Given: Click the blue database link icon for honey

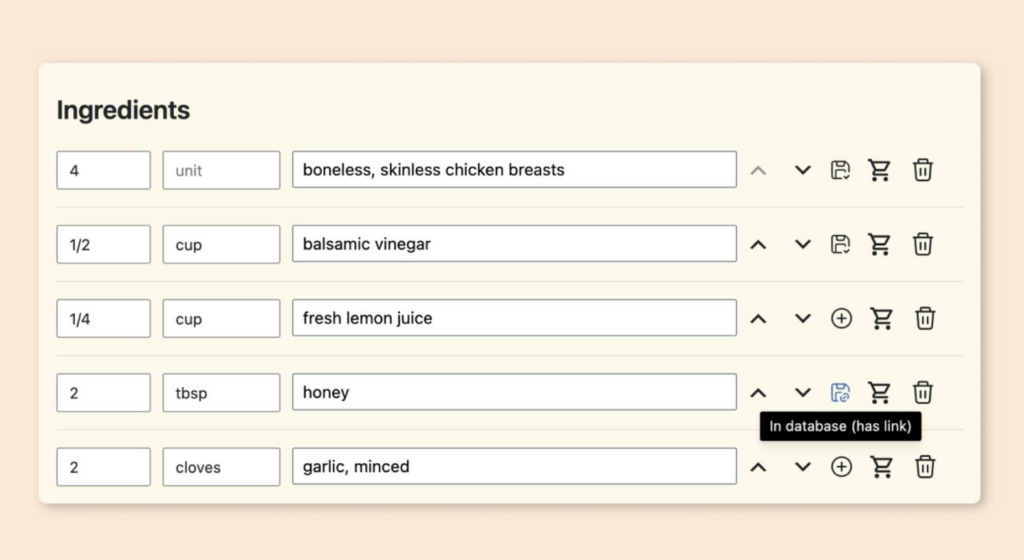Looking at the screenshot, I should (841, 392).
